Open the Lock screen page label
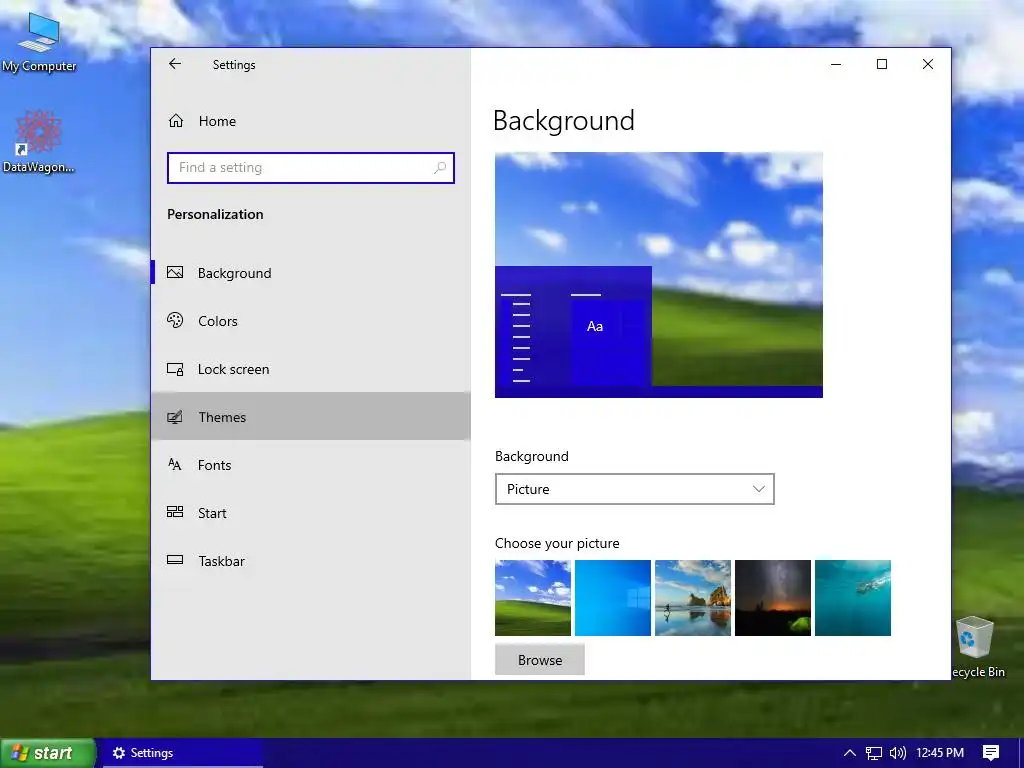The width and height of the screenshot is (1024, 768). click(x=234, y=370)
